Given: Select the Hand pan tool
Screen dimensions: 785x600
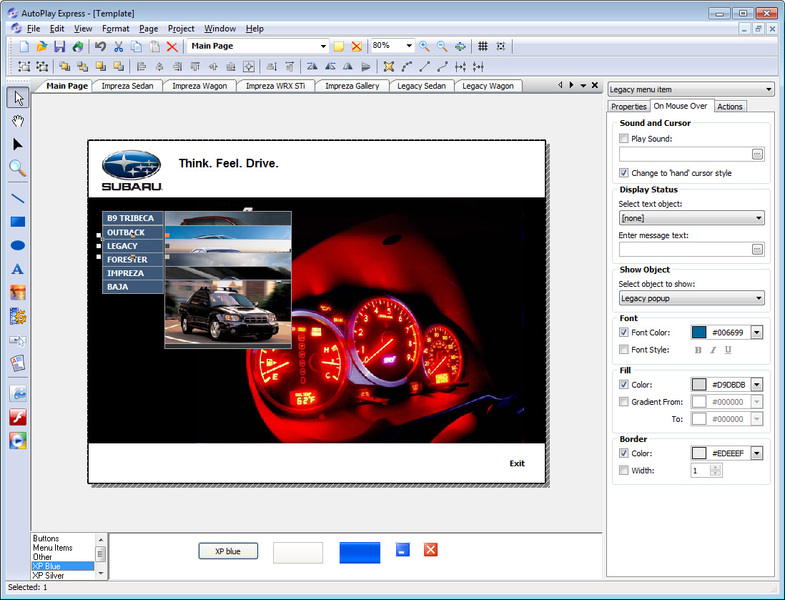Looking at the screenshot, I should pos(18,121).
